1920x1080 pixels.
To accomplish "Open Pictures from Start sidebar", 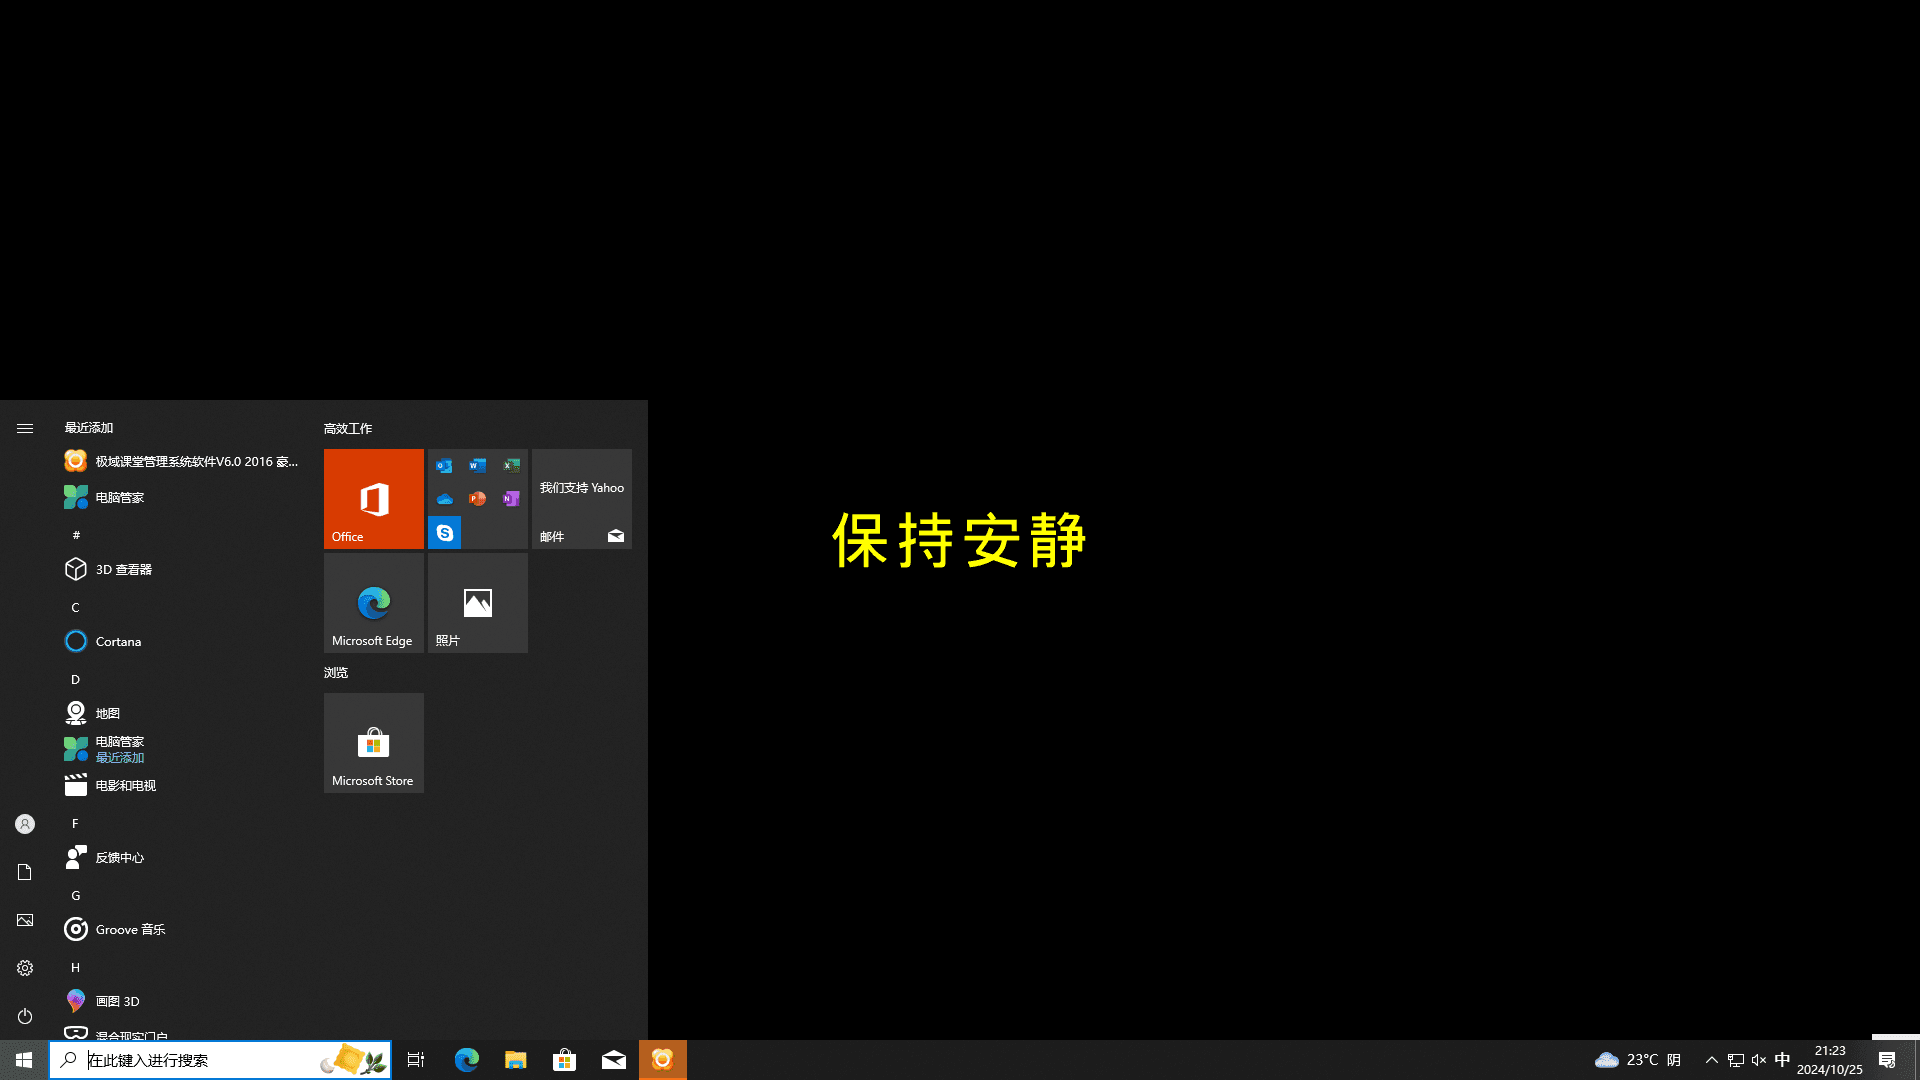I will 25,920.
